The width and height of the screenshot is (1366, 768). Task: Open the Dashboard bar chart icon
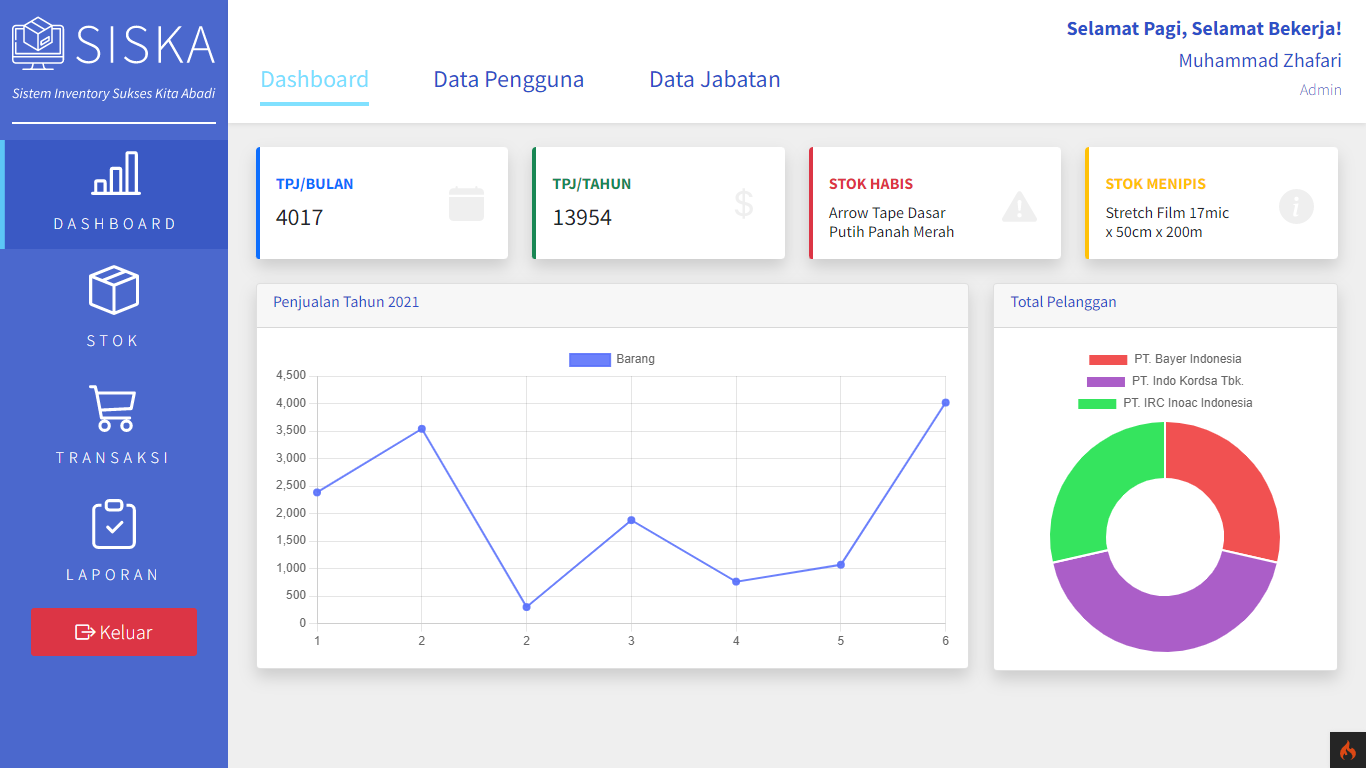pos(115,174)
